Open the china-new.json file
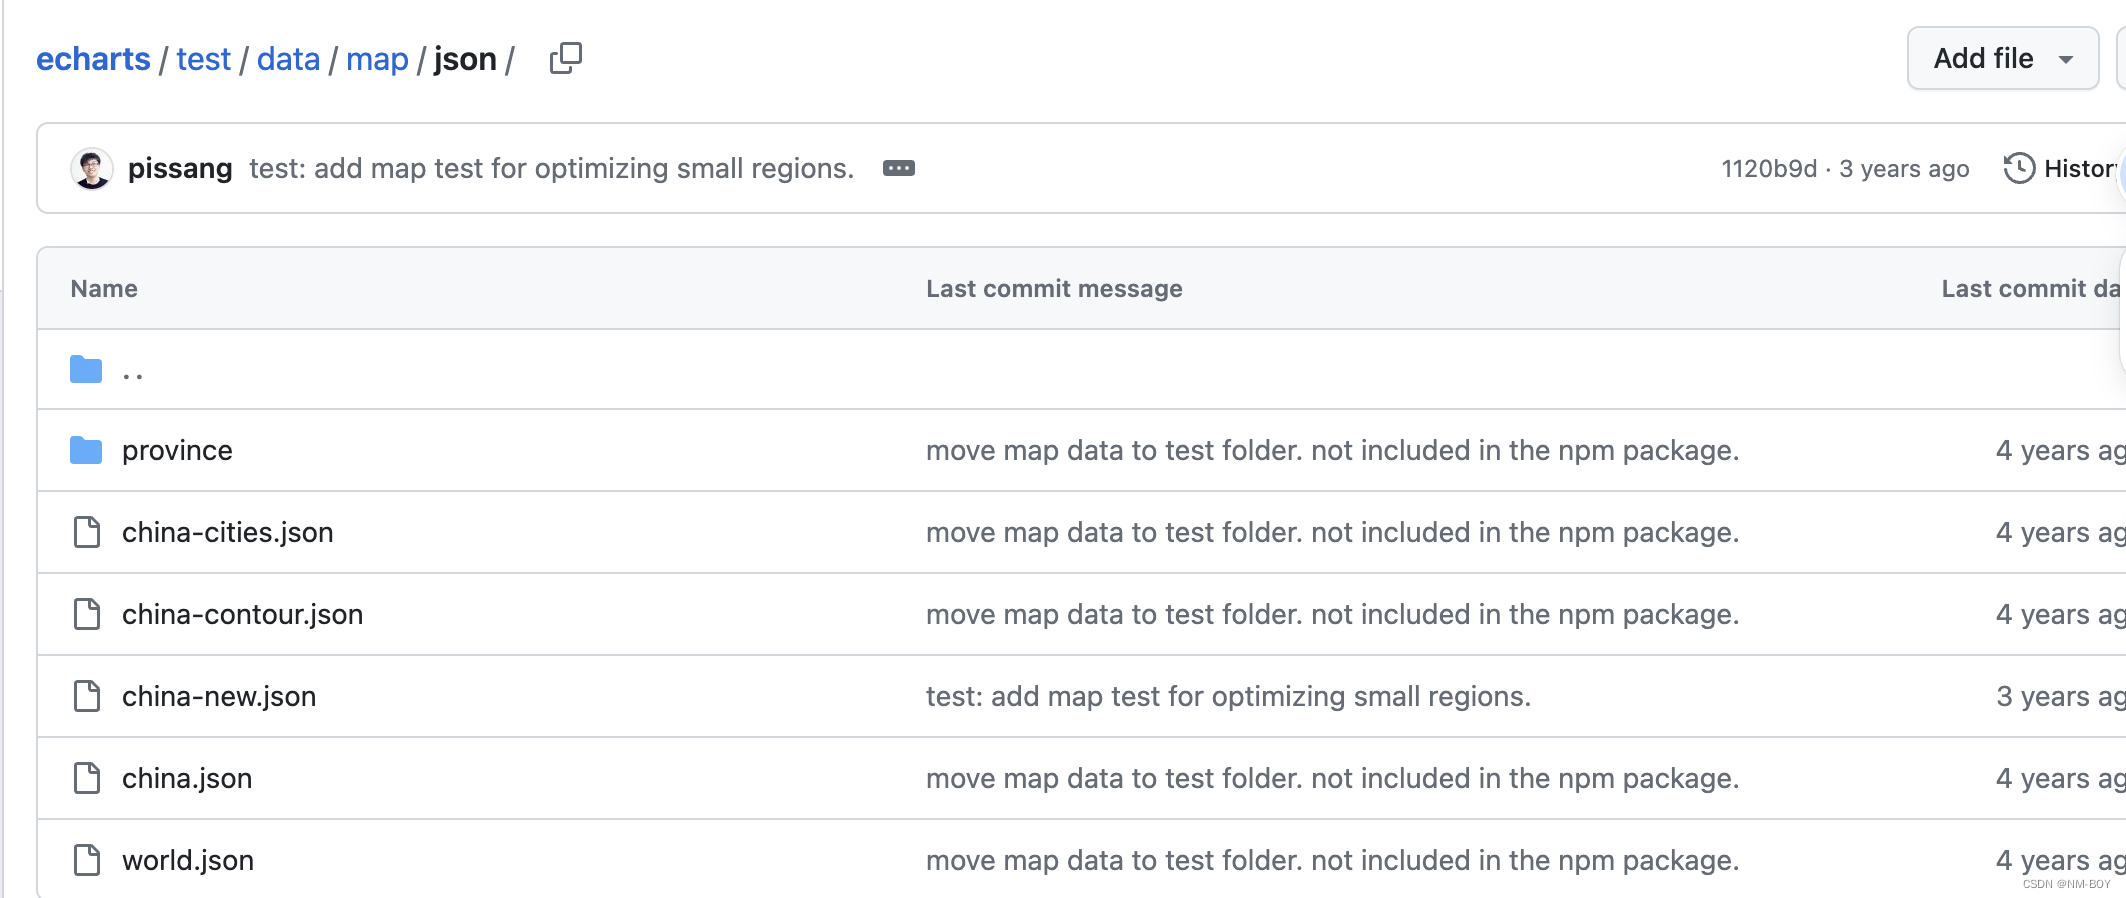The image size is (2126, 898). pyautogui.click(x=219, y=696)
